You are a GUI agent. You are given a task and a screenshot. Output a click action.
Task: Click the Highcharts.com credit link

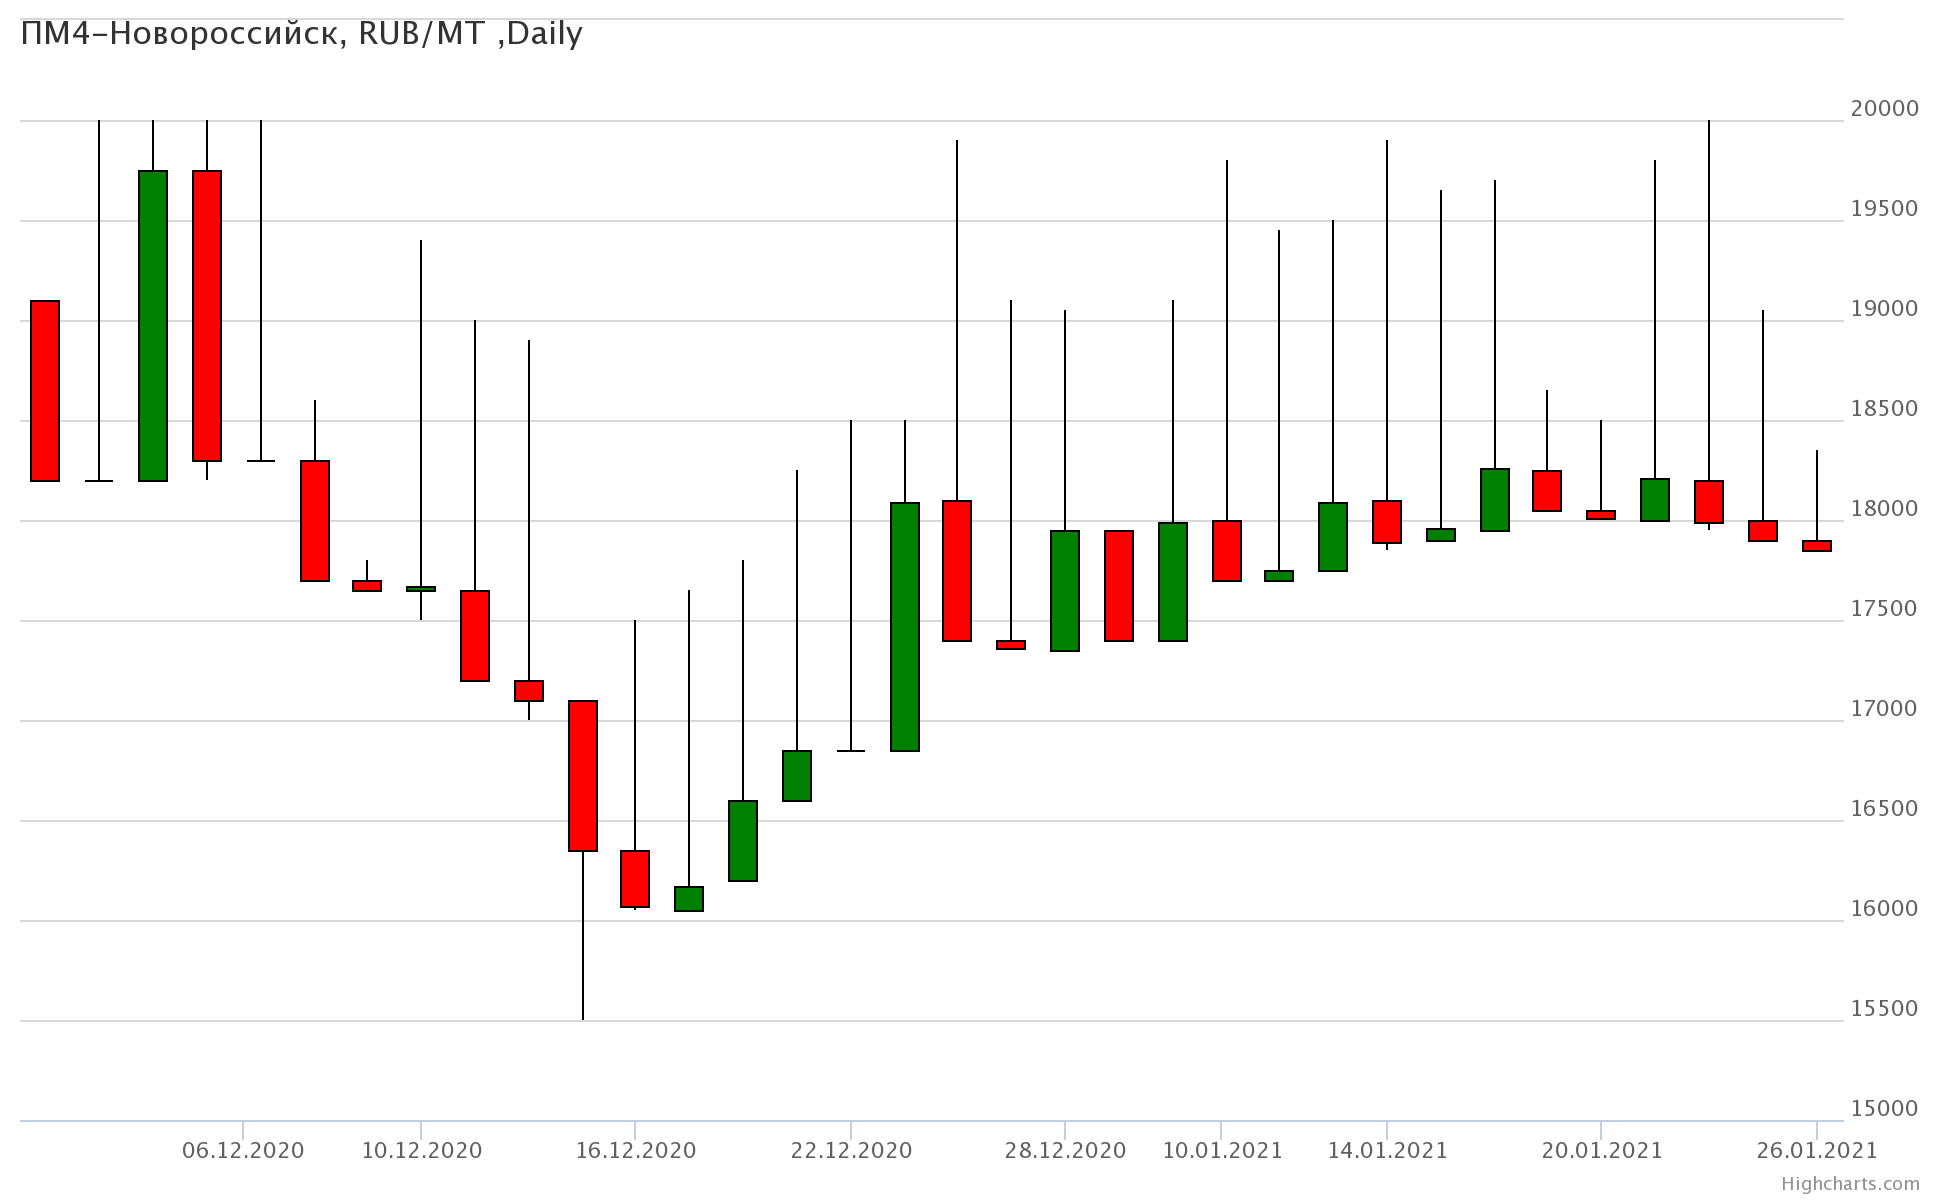tap(1850, 1184)
